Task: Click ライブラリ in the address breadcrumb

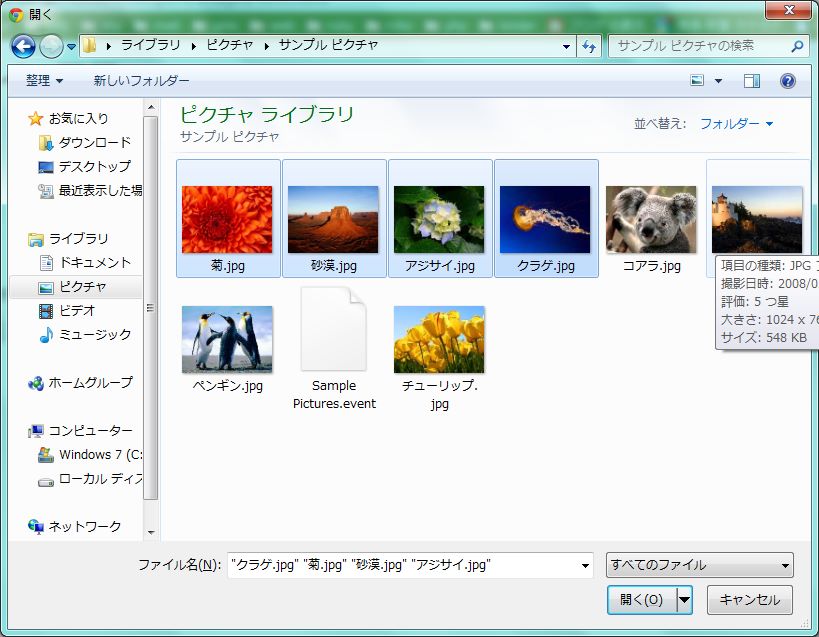Action: click(x=151, y=45)
